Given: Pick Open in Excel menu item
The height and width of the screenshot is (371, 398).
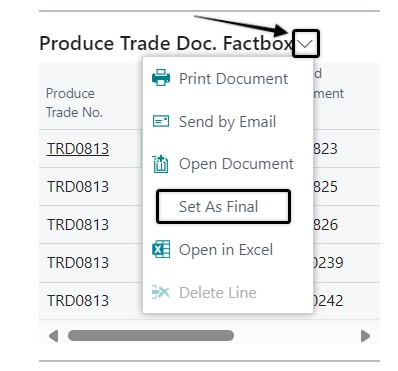Looking at the screenshot, I should 228,250.
